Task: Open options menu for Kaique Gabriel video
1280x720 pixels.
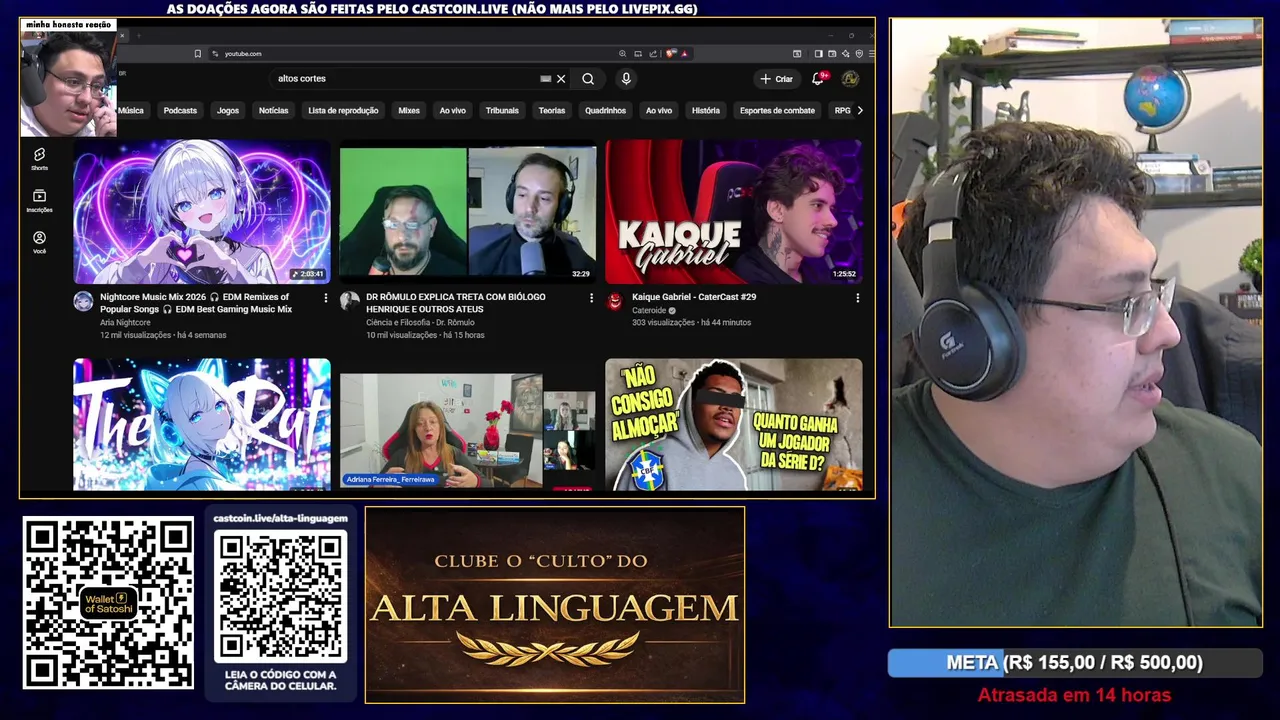Action: pos(857,298)
